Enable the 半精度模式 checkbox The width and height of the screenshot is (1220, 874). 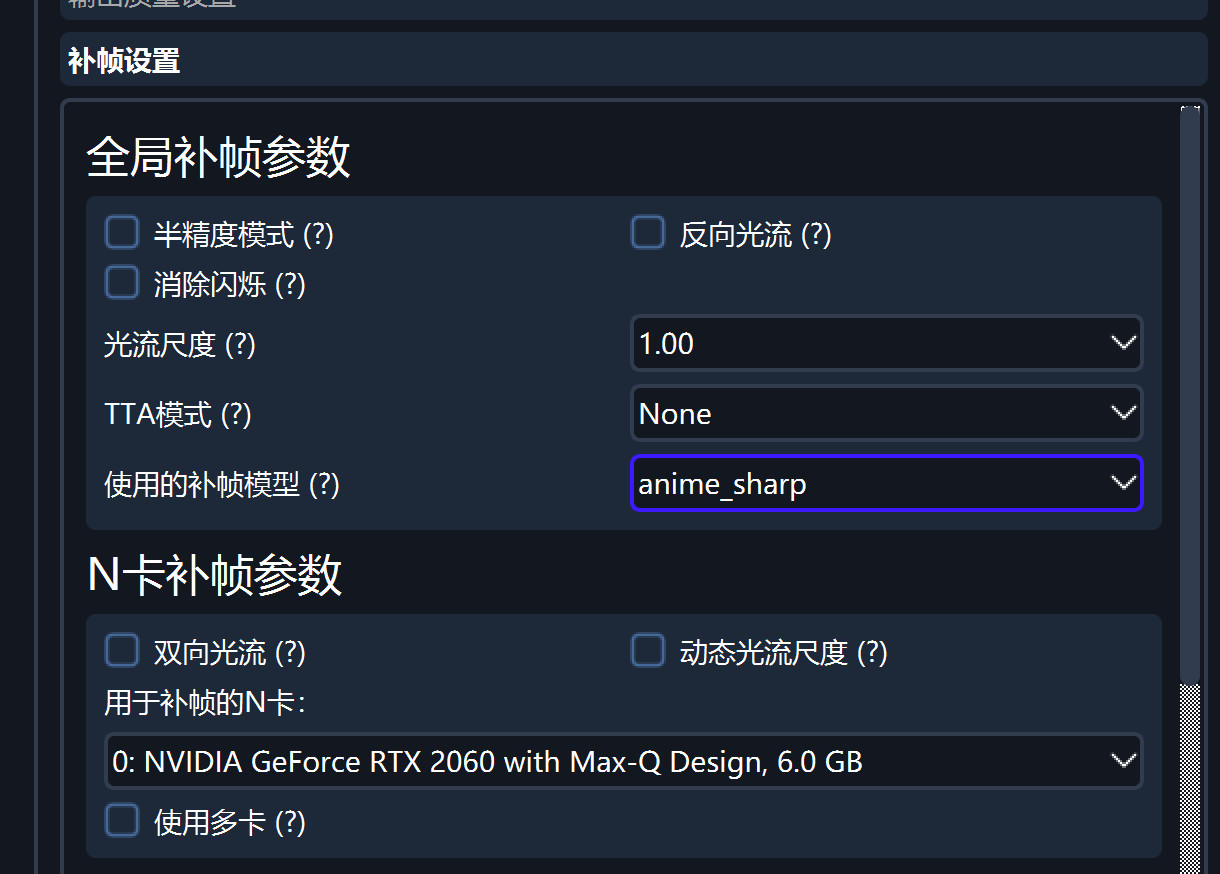(122, 233)
